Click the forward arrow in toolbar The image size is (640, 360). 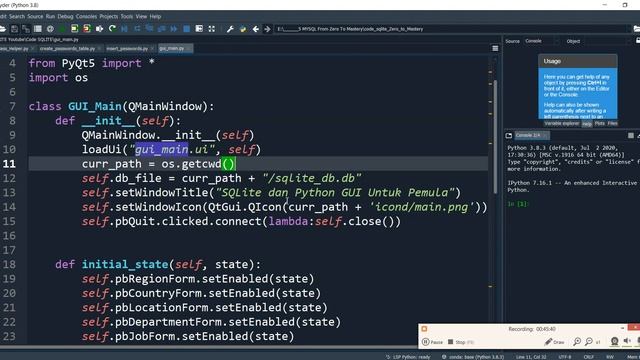pyautogui.click(x=267, y=29)
